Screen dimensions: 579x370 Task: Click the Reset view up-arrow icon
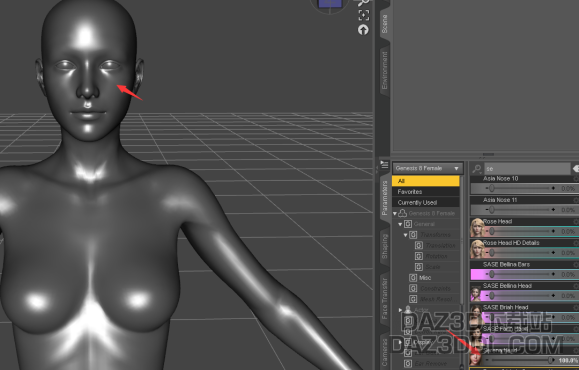363,30
